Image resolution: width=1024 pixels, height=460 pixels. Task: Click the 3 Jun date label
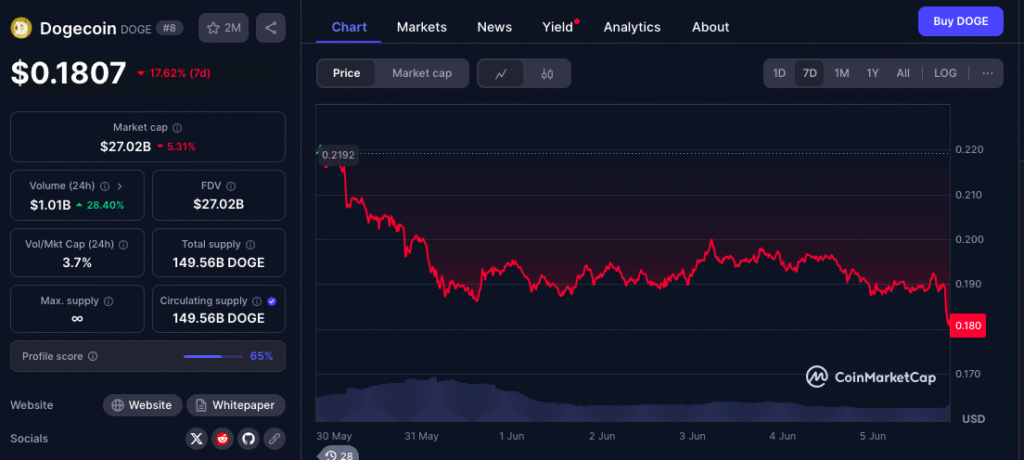tap(692, 436)
